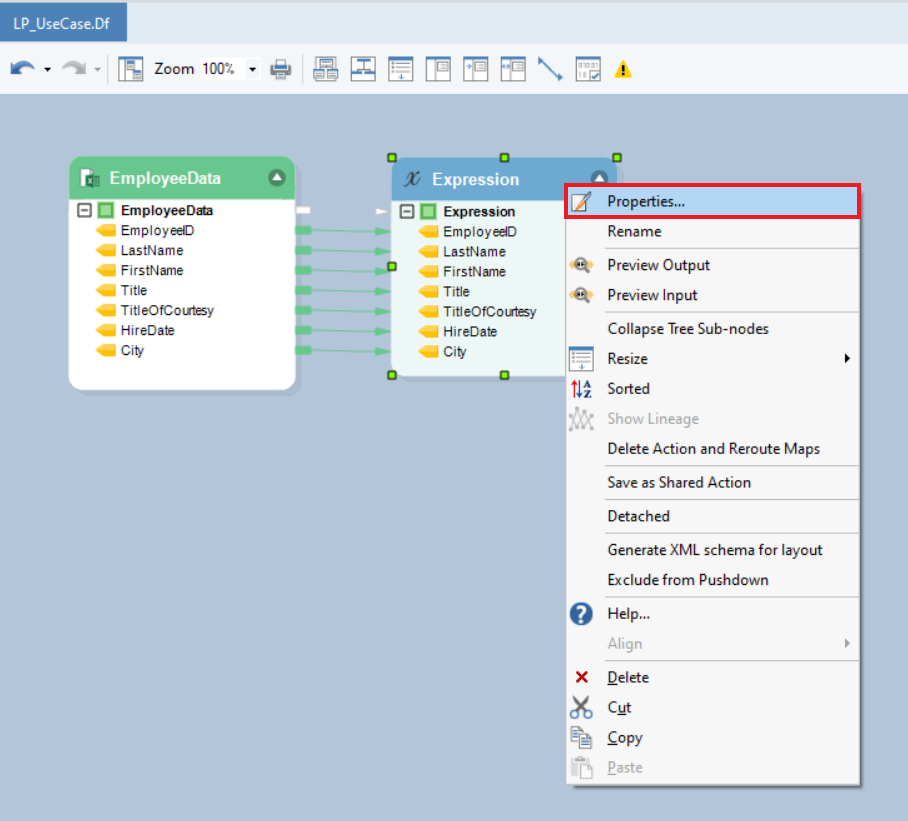Screen dimensions: 908x821
Task: Click the red X Delete icon in the context menu
Action: click(x=581, y=677)
